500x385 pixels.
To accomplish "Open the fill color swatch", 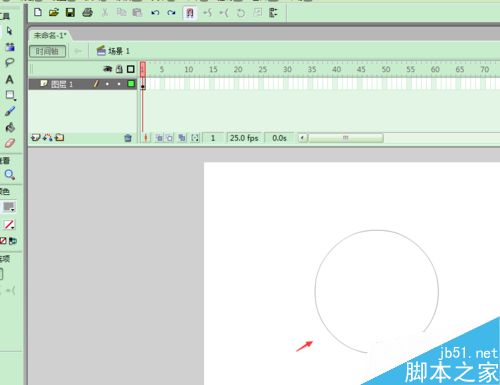I will pyautogui.click(x=9, y=225).
